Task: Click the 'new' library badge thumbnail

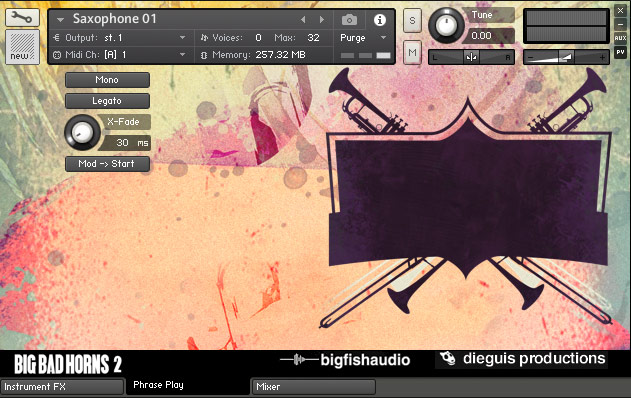Action: [x=22, y=47]
